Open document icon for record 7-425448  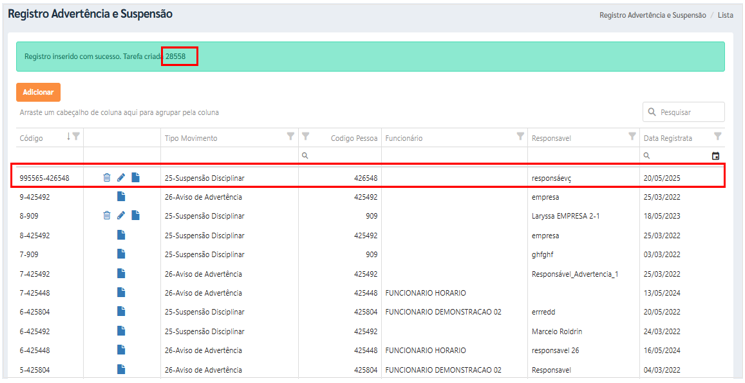121,293
